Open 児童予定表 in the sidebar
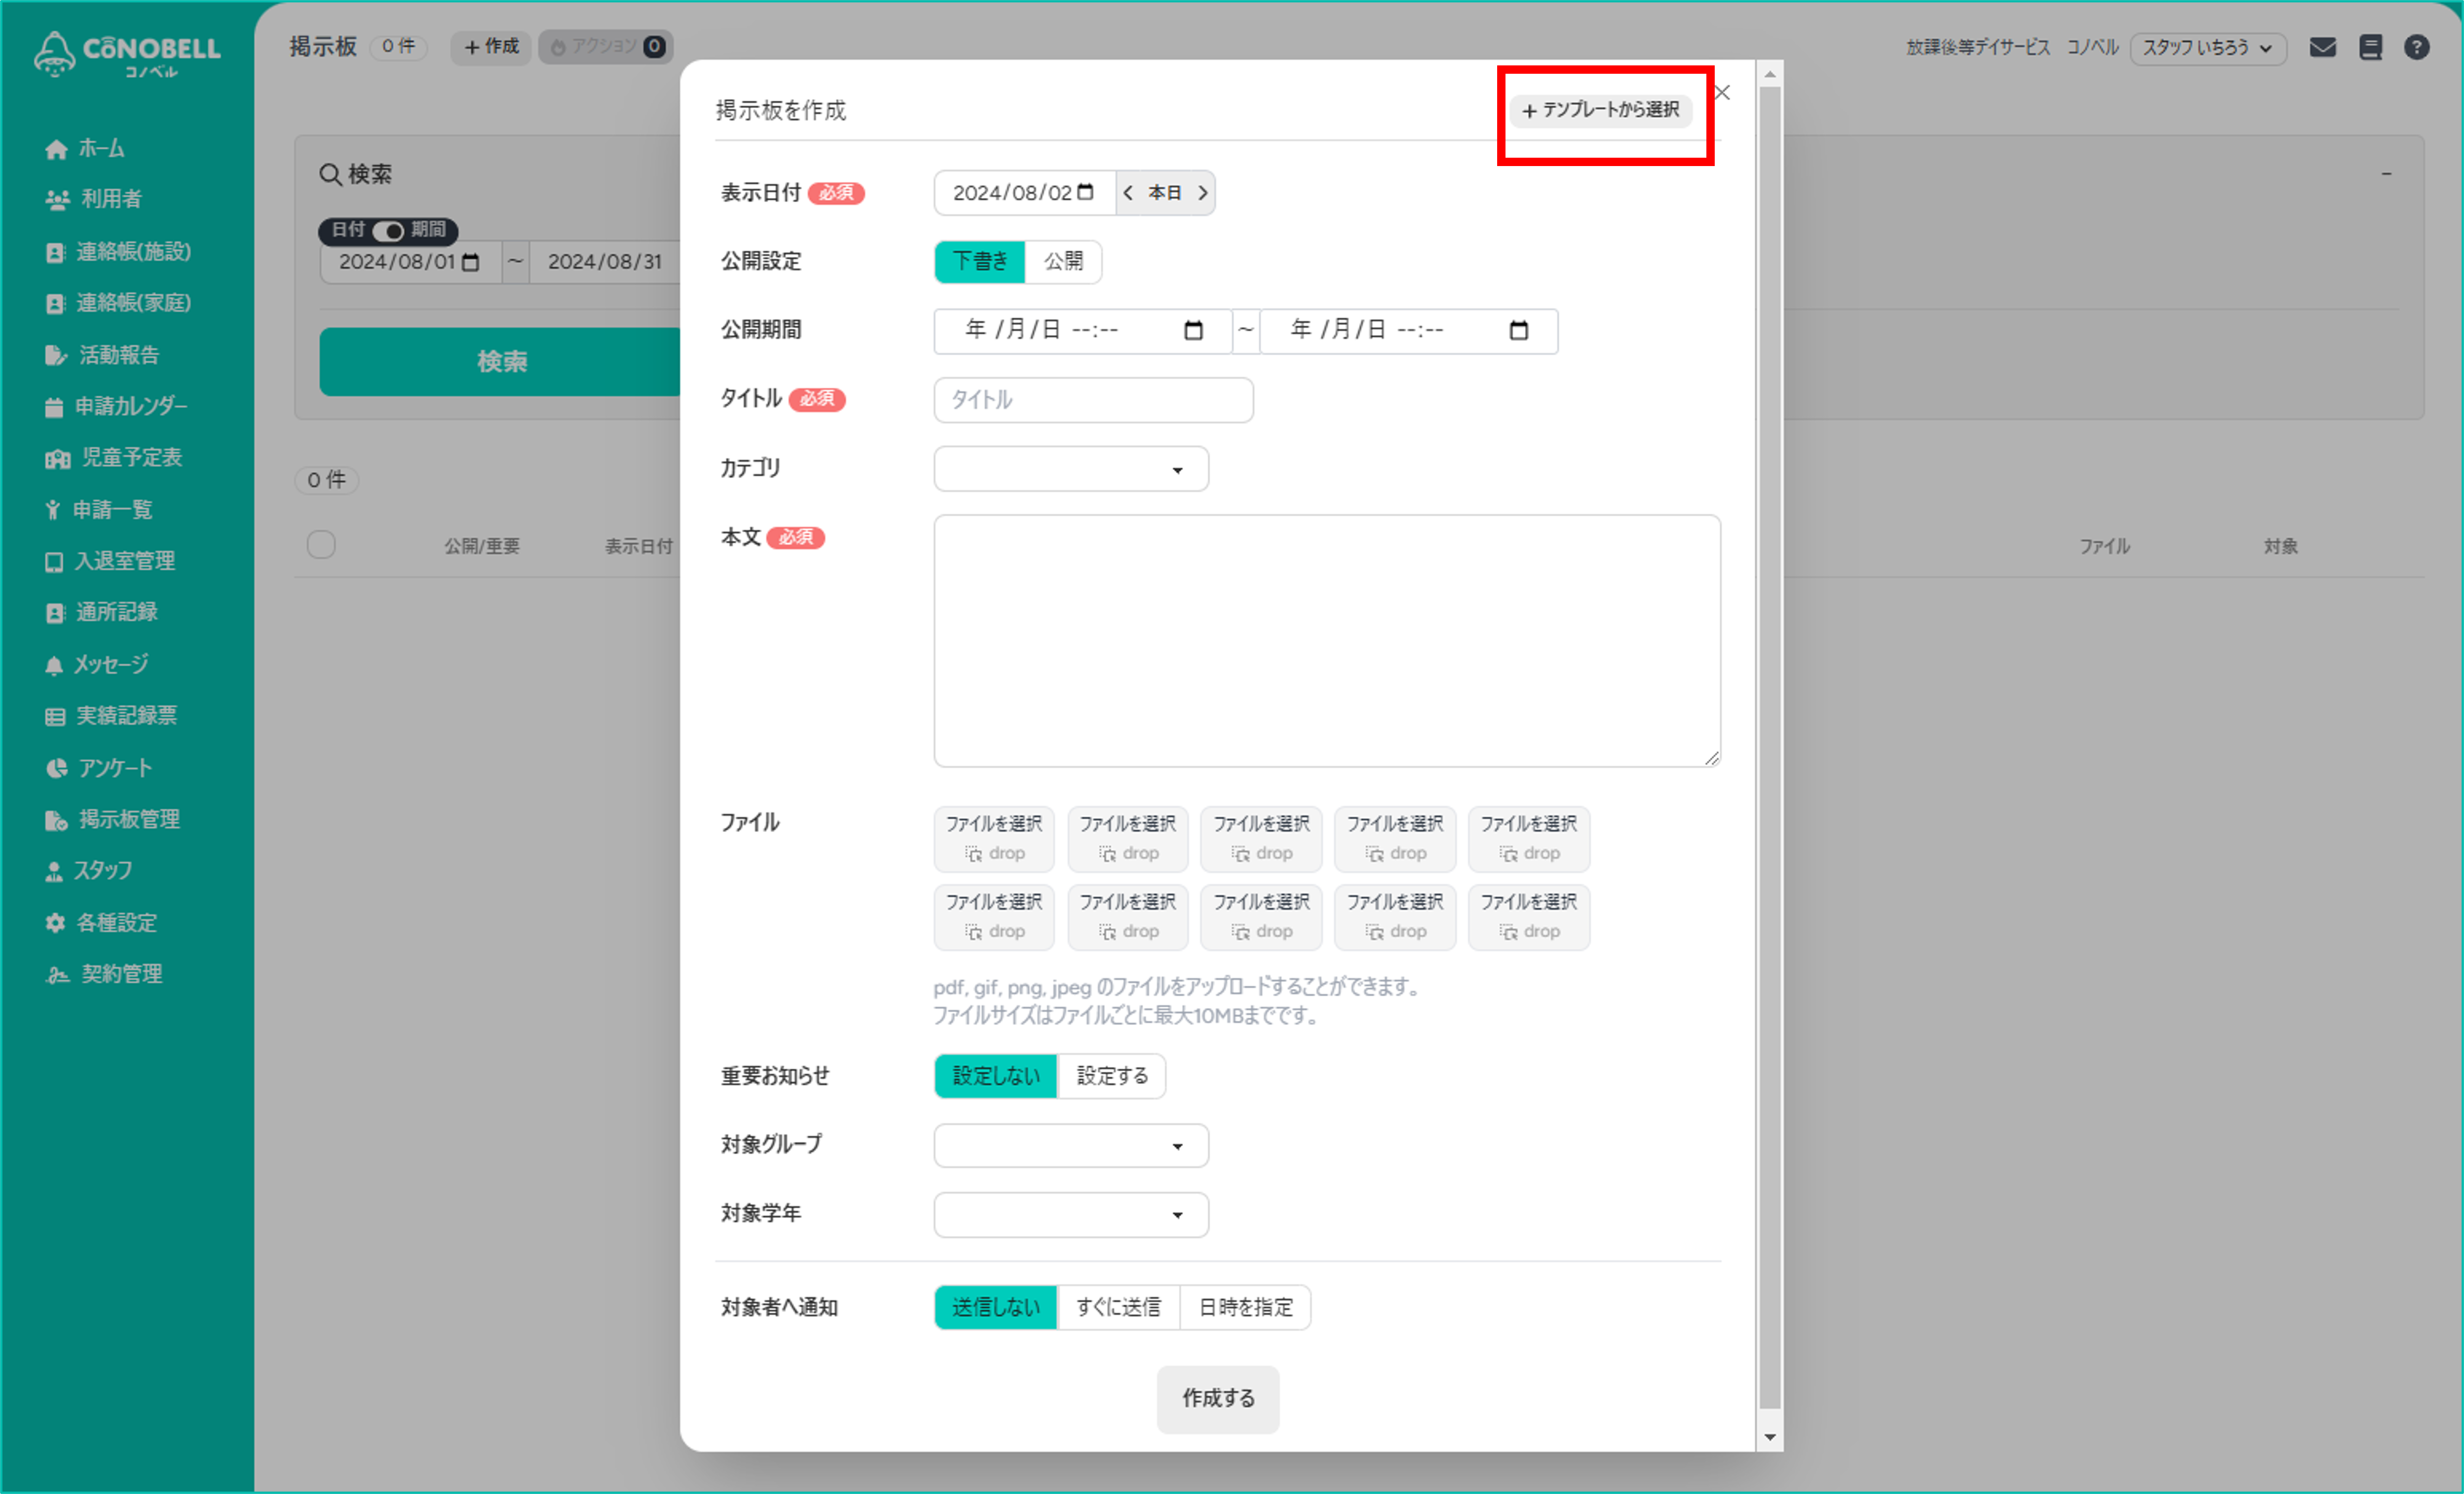The image size is (2464, 1494). click(x=114, y=458)
